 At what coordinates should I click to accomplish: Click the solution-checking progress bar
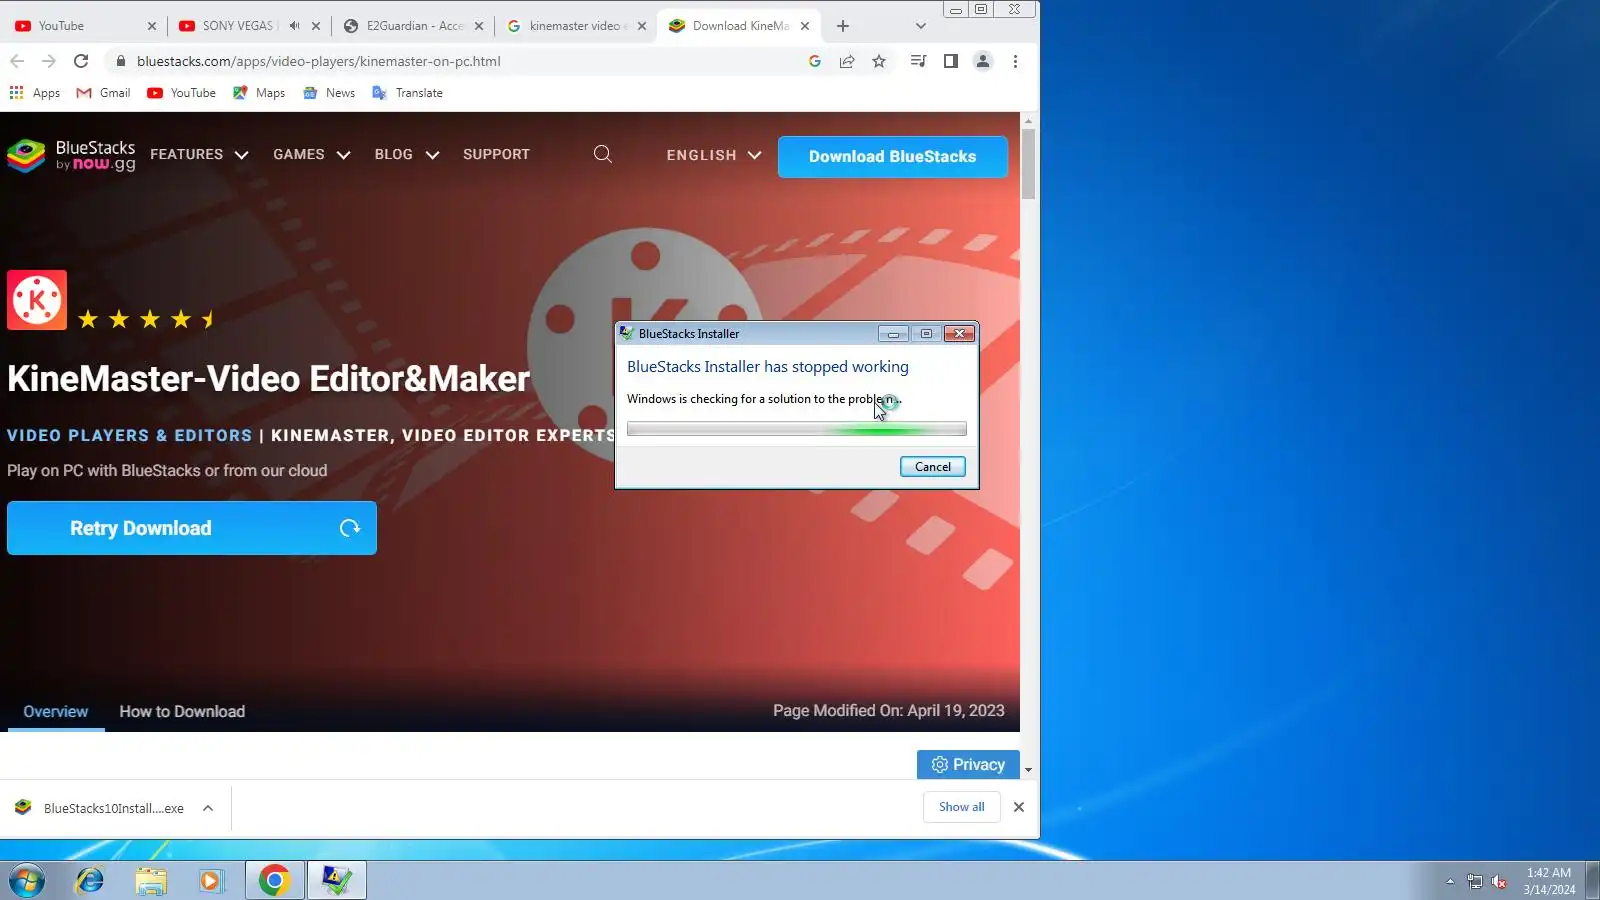(797, 430)
